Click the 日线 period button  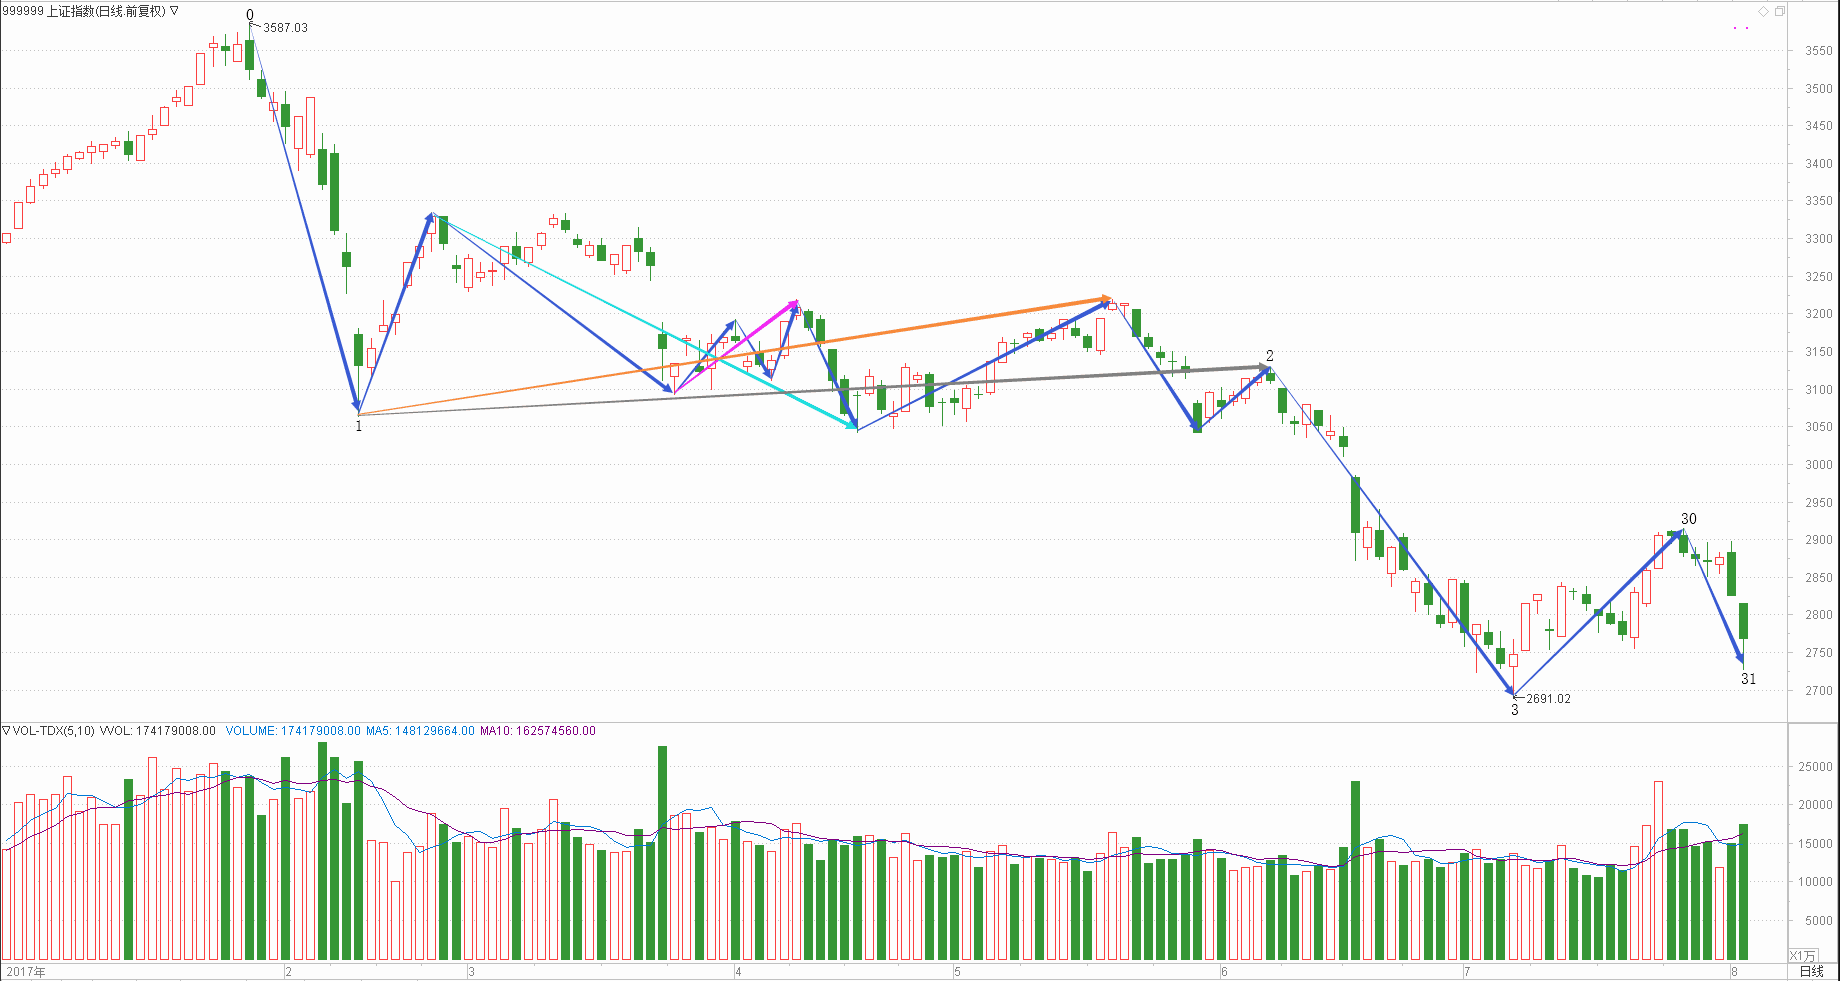point(1811,971)
